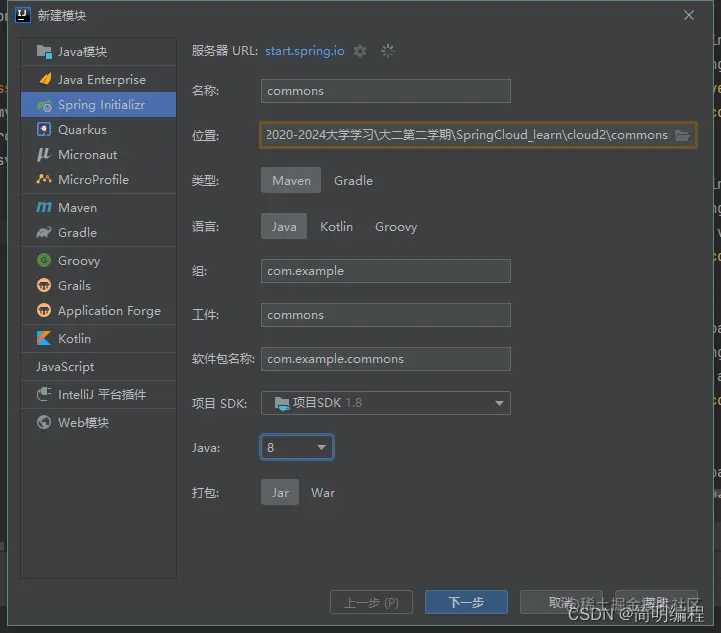Click the Application Forge icon
The height and width of the screenshot is (633, 721).
pyautogui.click(x=44, y=310)
